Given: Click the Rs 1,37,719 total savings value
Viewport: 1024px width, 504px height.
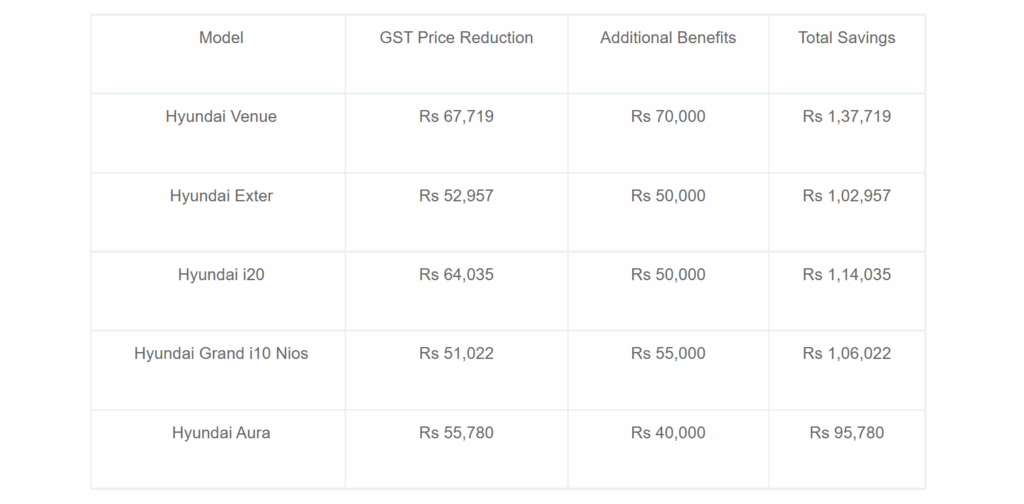Looking at the screenshot, I should click(x=846, y=117).
